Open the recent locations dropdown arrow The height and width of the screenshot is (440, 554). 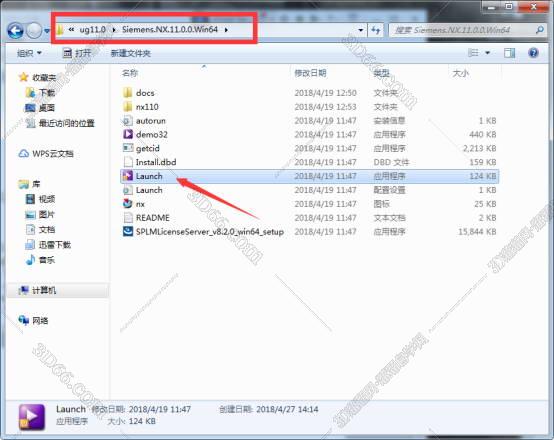[x=47, y=31]
